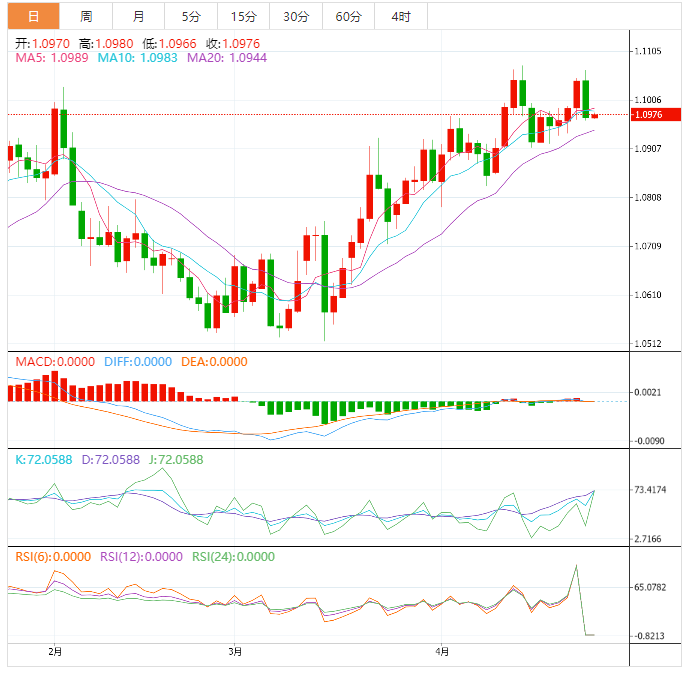Click the MACD indicator label
The image size is (690, 673).
55,362
